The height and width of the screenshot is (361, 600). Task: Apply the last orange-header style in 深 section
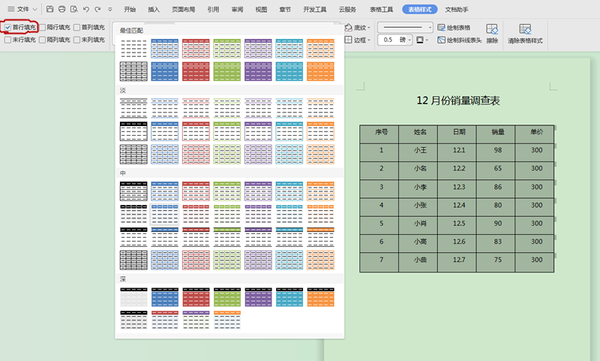227,320
